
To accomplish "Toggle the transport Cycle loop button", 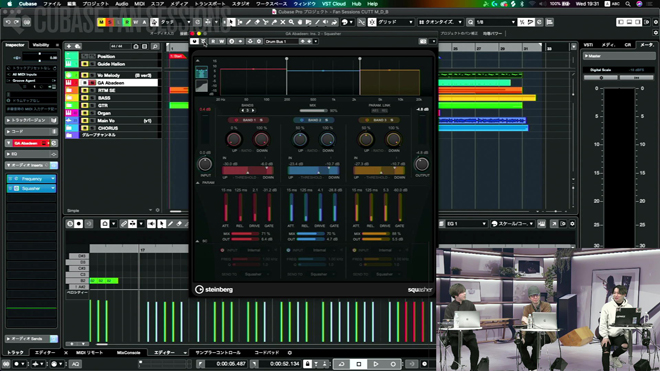I will point(341,364).
